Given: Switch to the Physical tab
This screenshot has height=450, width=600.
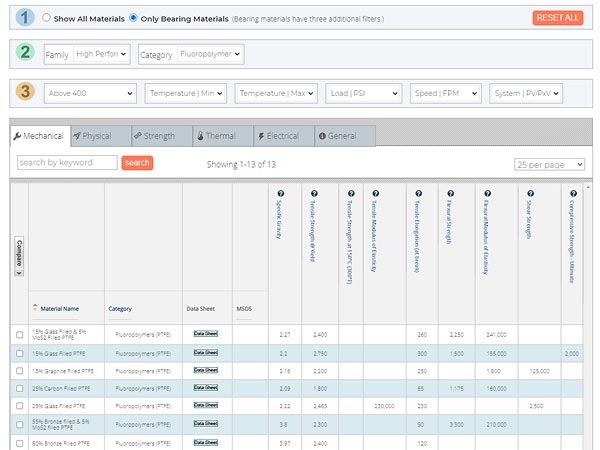Looking at the screenshot, I should 101,136.
